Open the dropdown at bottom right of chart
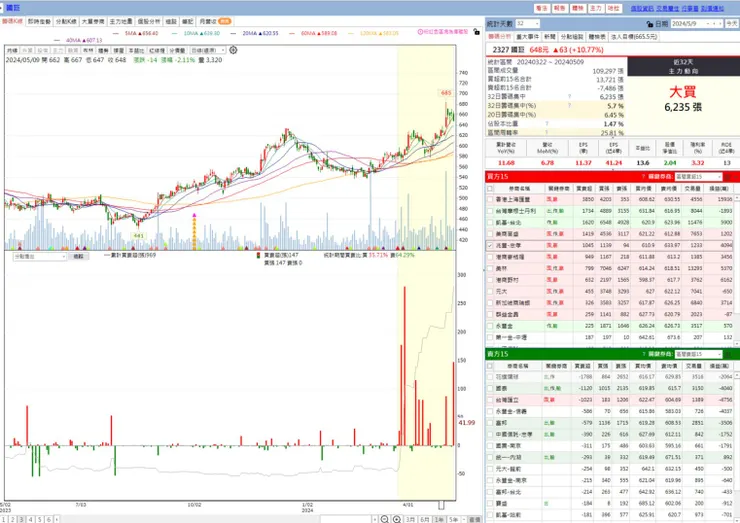 (x=464, y=519)
